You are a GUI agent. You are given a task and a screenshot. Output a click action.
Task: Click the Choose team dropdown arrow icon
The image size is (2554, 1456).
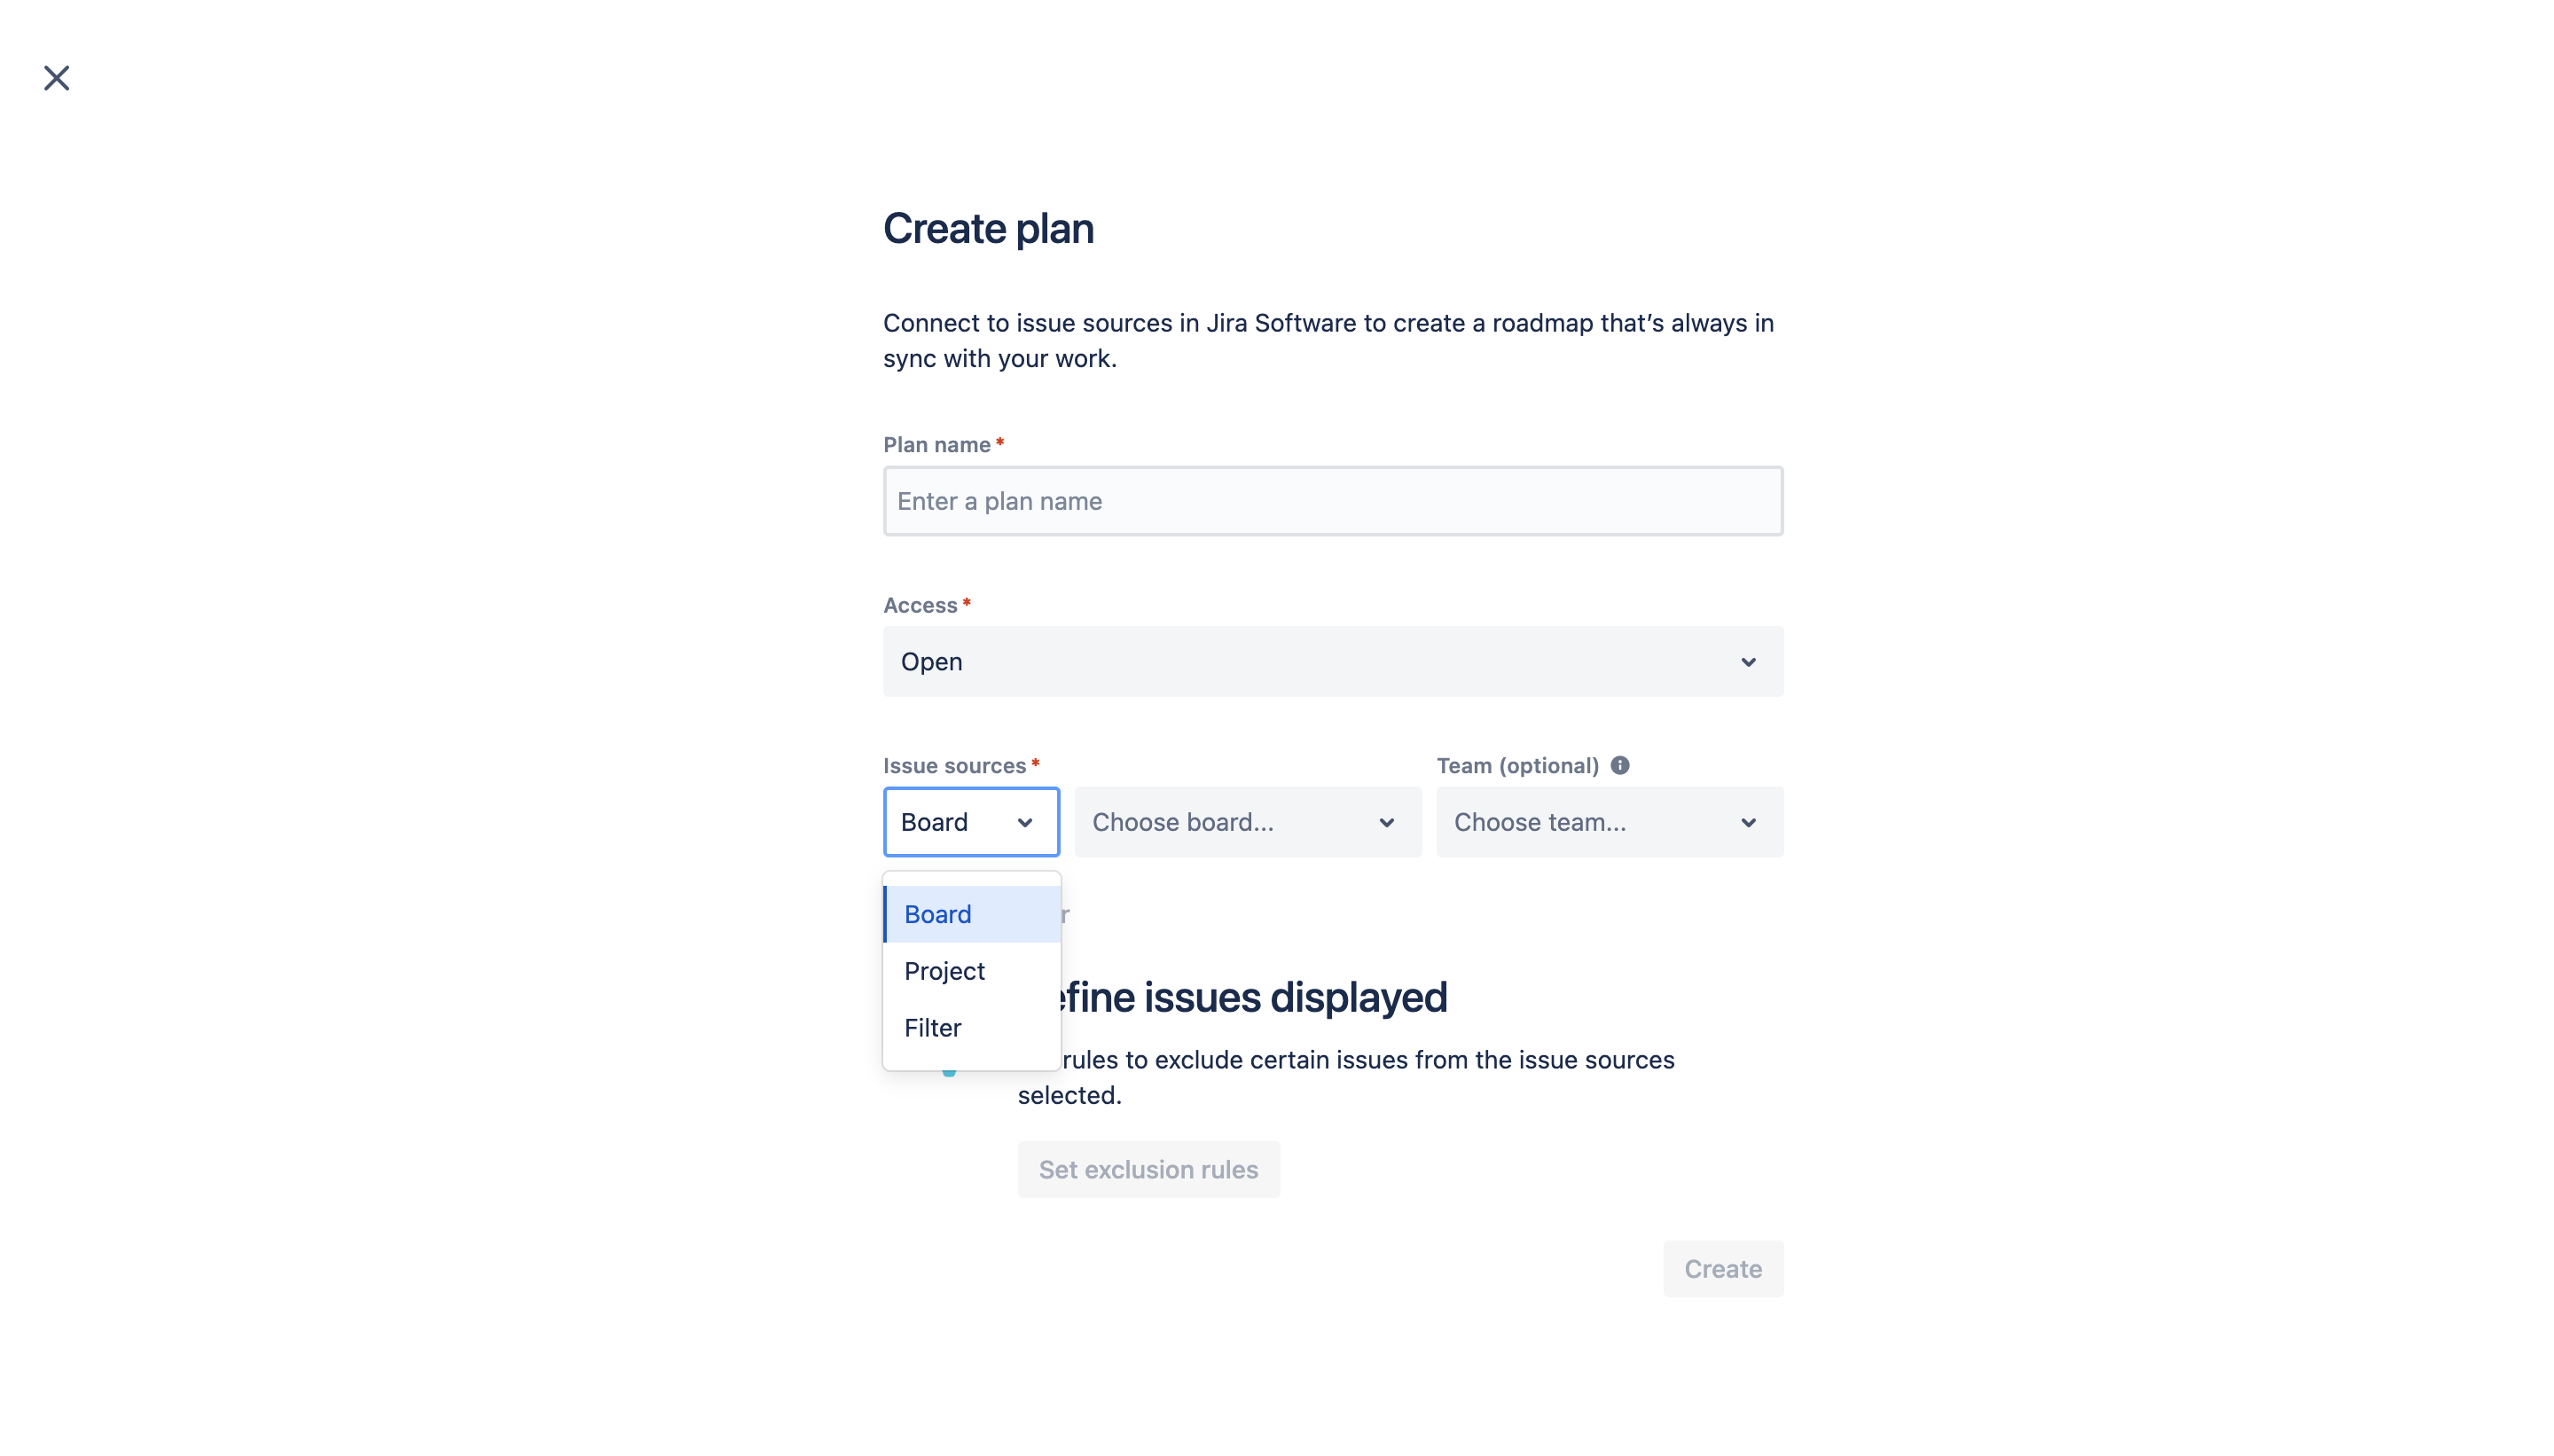click(1749, 821)
